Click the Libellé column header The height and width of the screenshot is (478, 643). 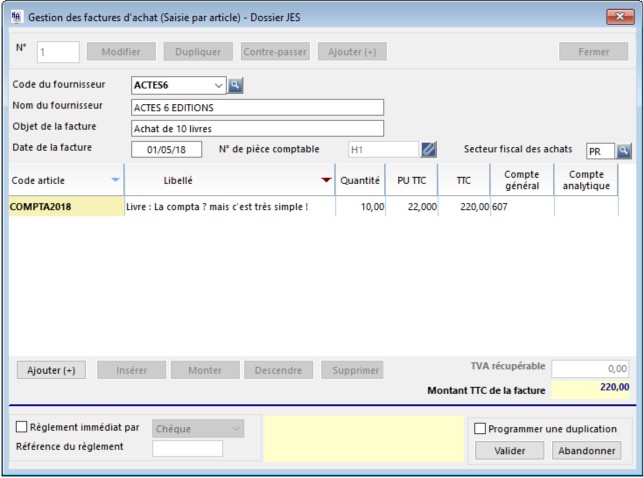[230, 180]
